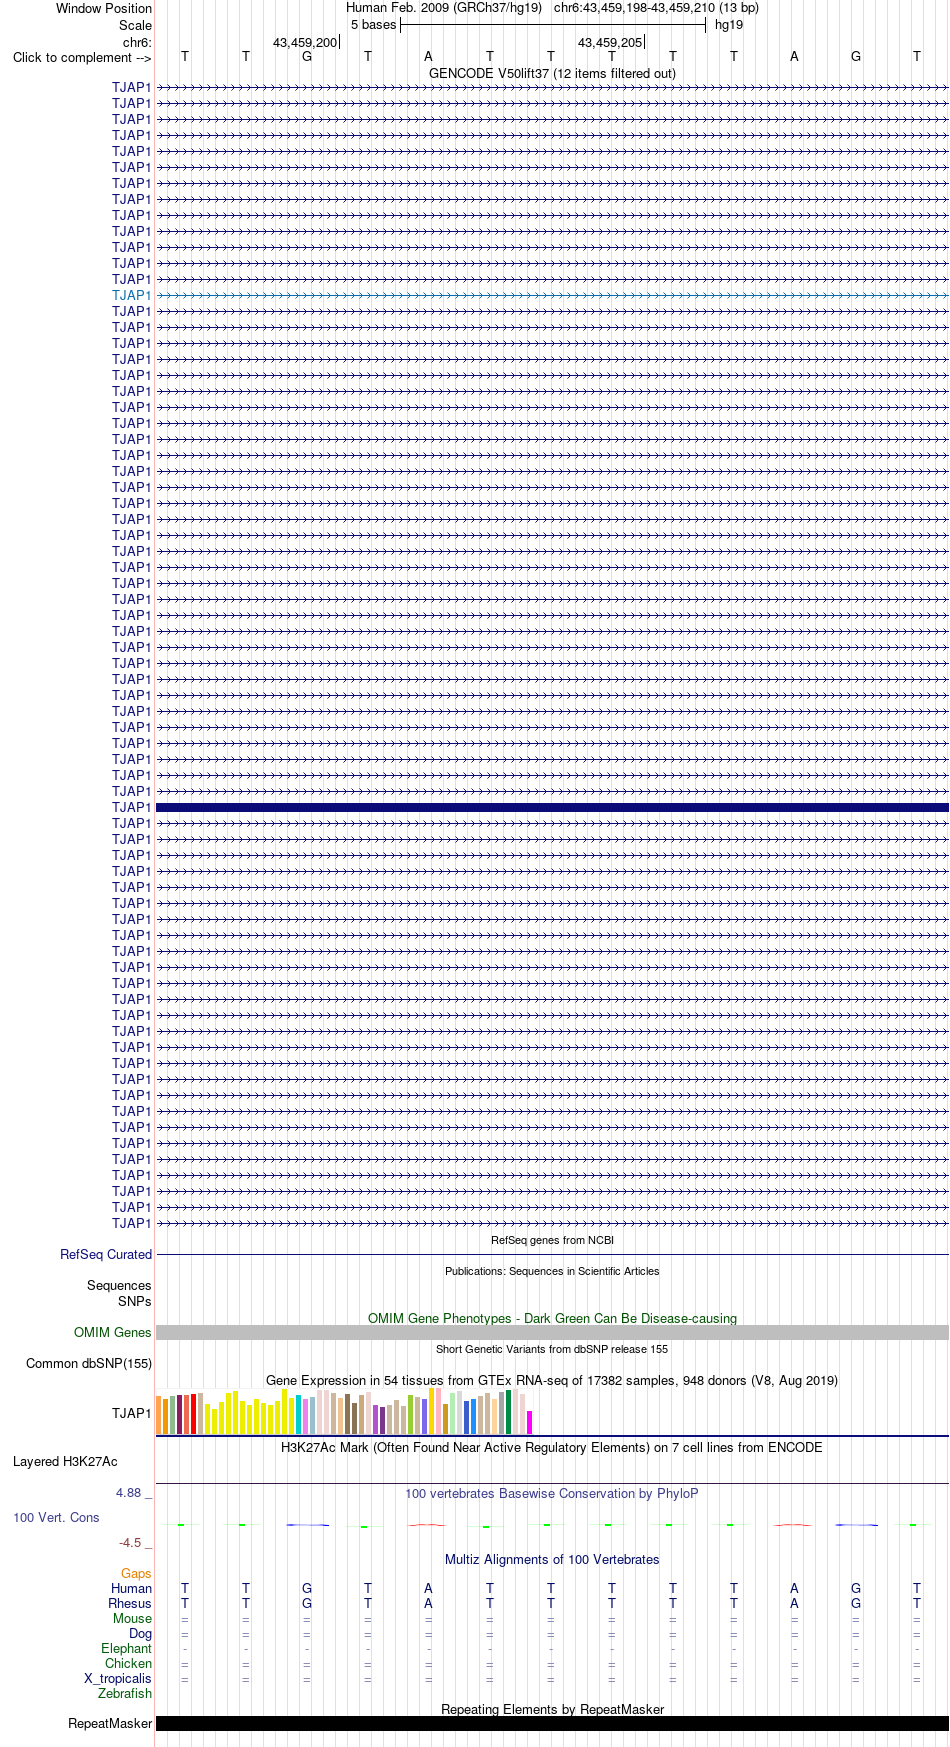Click the 'RepeatMasker' track label
This screenshot has width=950, height=1747.
coord(110,1723)
